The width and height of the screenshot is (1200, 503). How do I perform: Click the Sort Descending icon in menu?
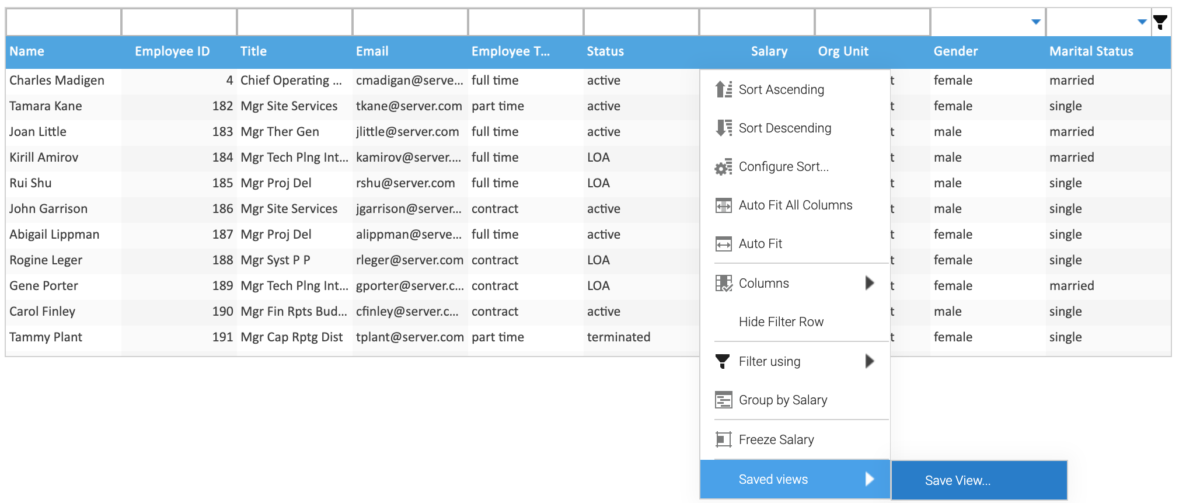pyautogui.click(x=724, y=128)
